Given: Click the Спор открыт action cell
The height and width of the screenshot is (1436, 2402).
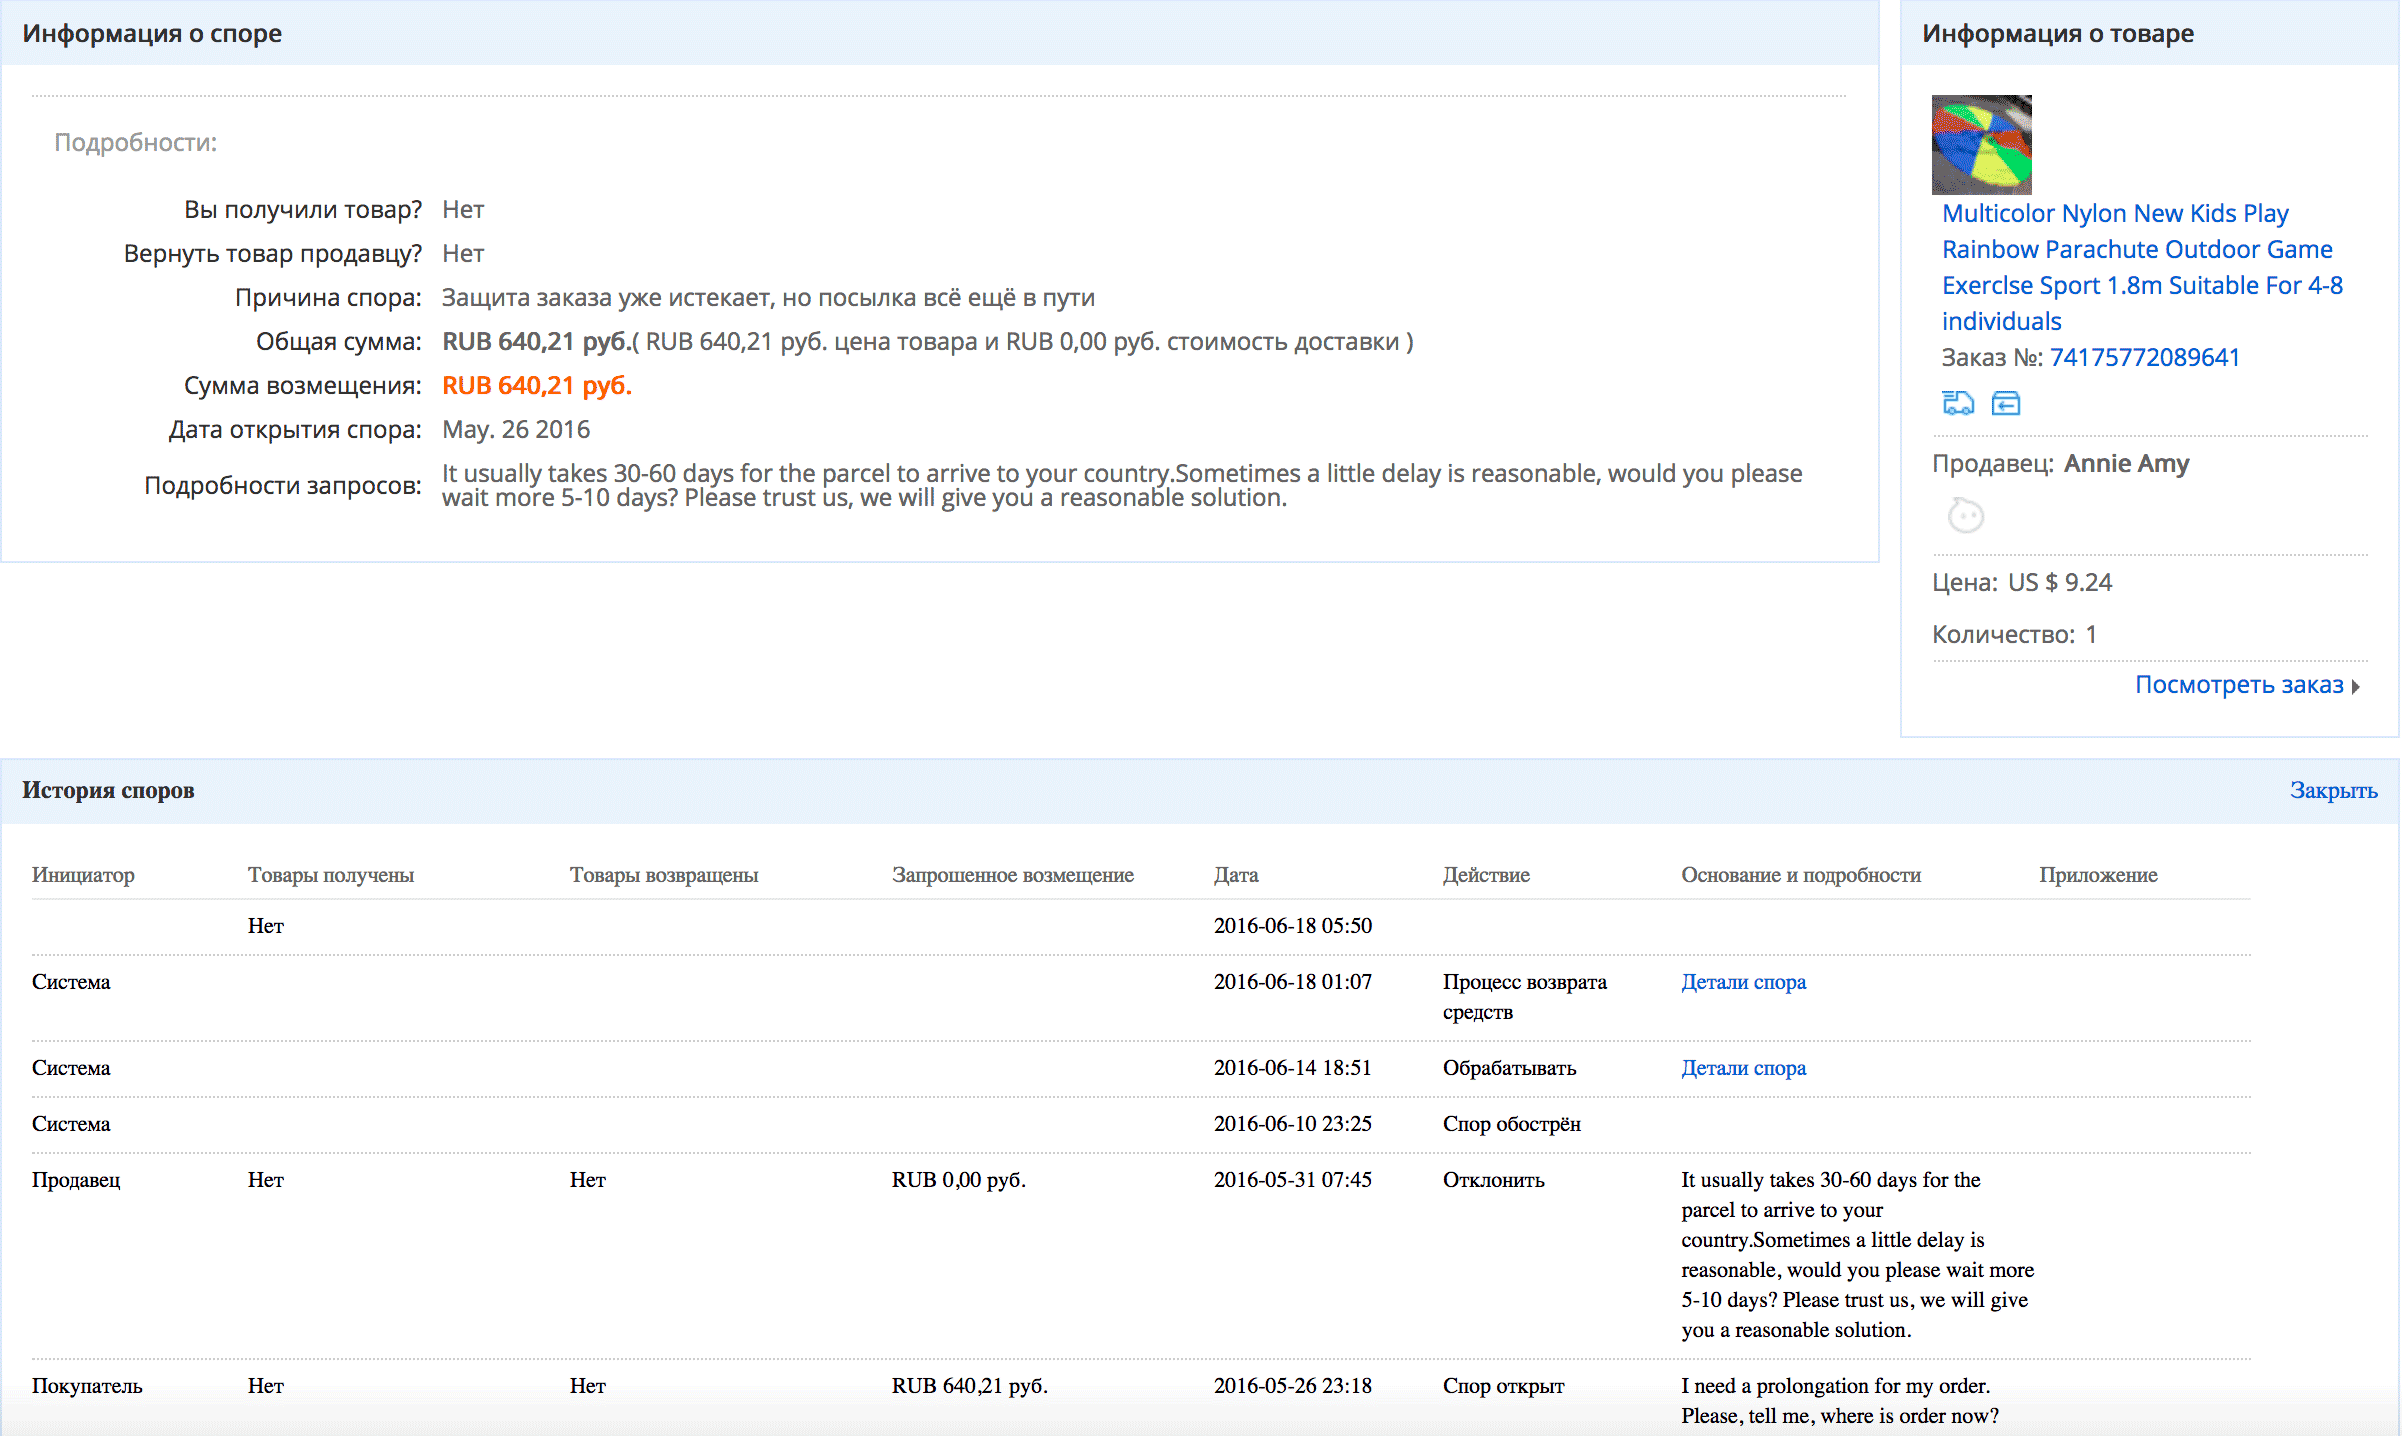Looking at the screenshot, I should pyautogui.click(x=1503, y=1386).
